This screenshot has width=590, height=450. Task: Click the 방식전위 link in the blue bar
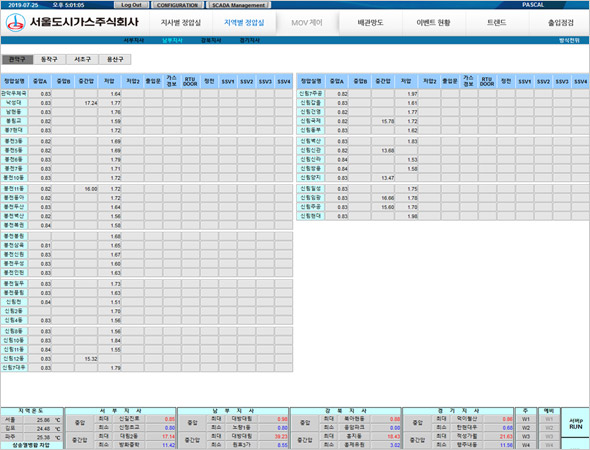tap(569, 40)
